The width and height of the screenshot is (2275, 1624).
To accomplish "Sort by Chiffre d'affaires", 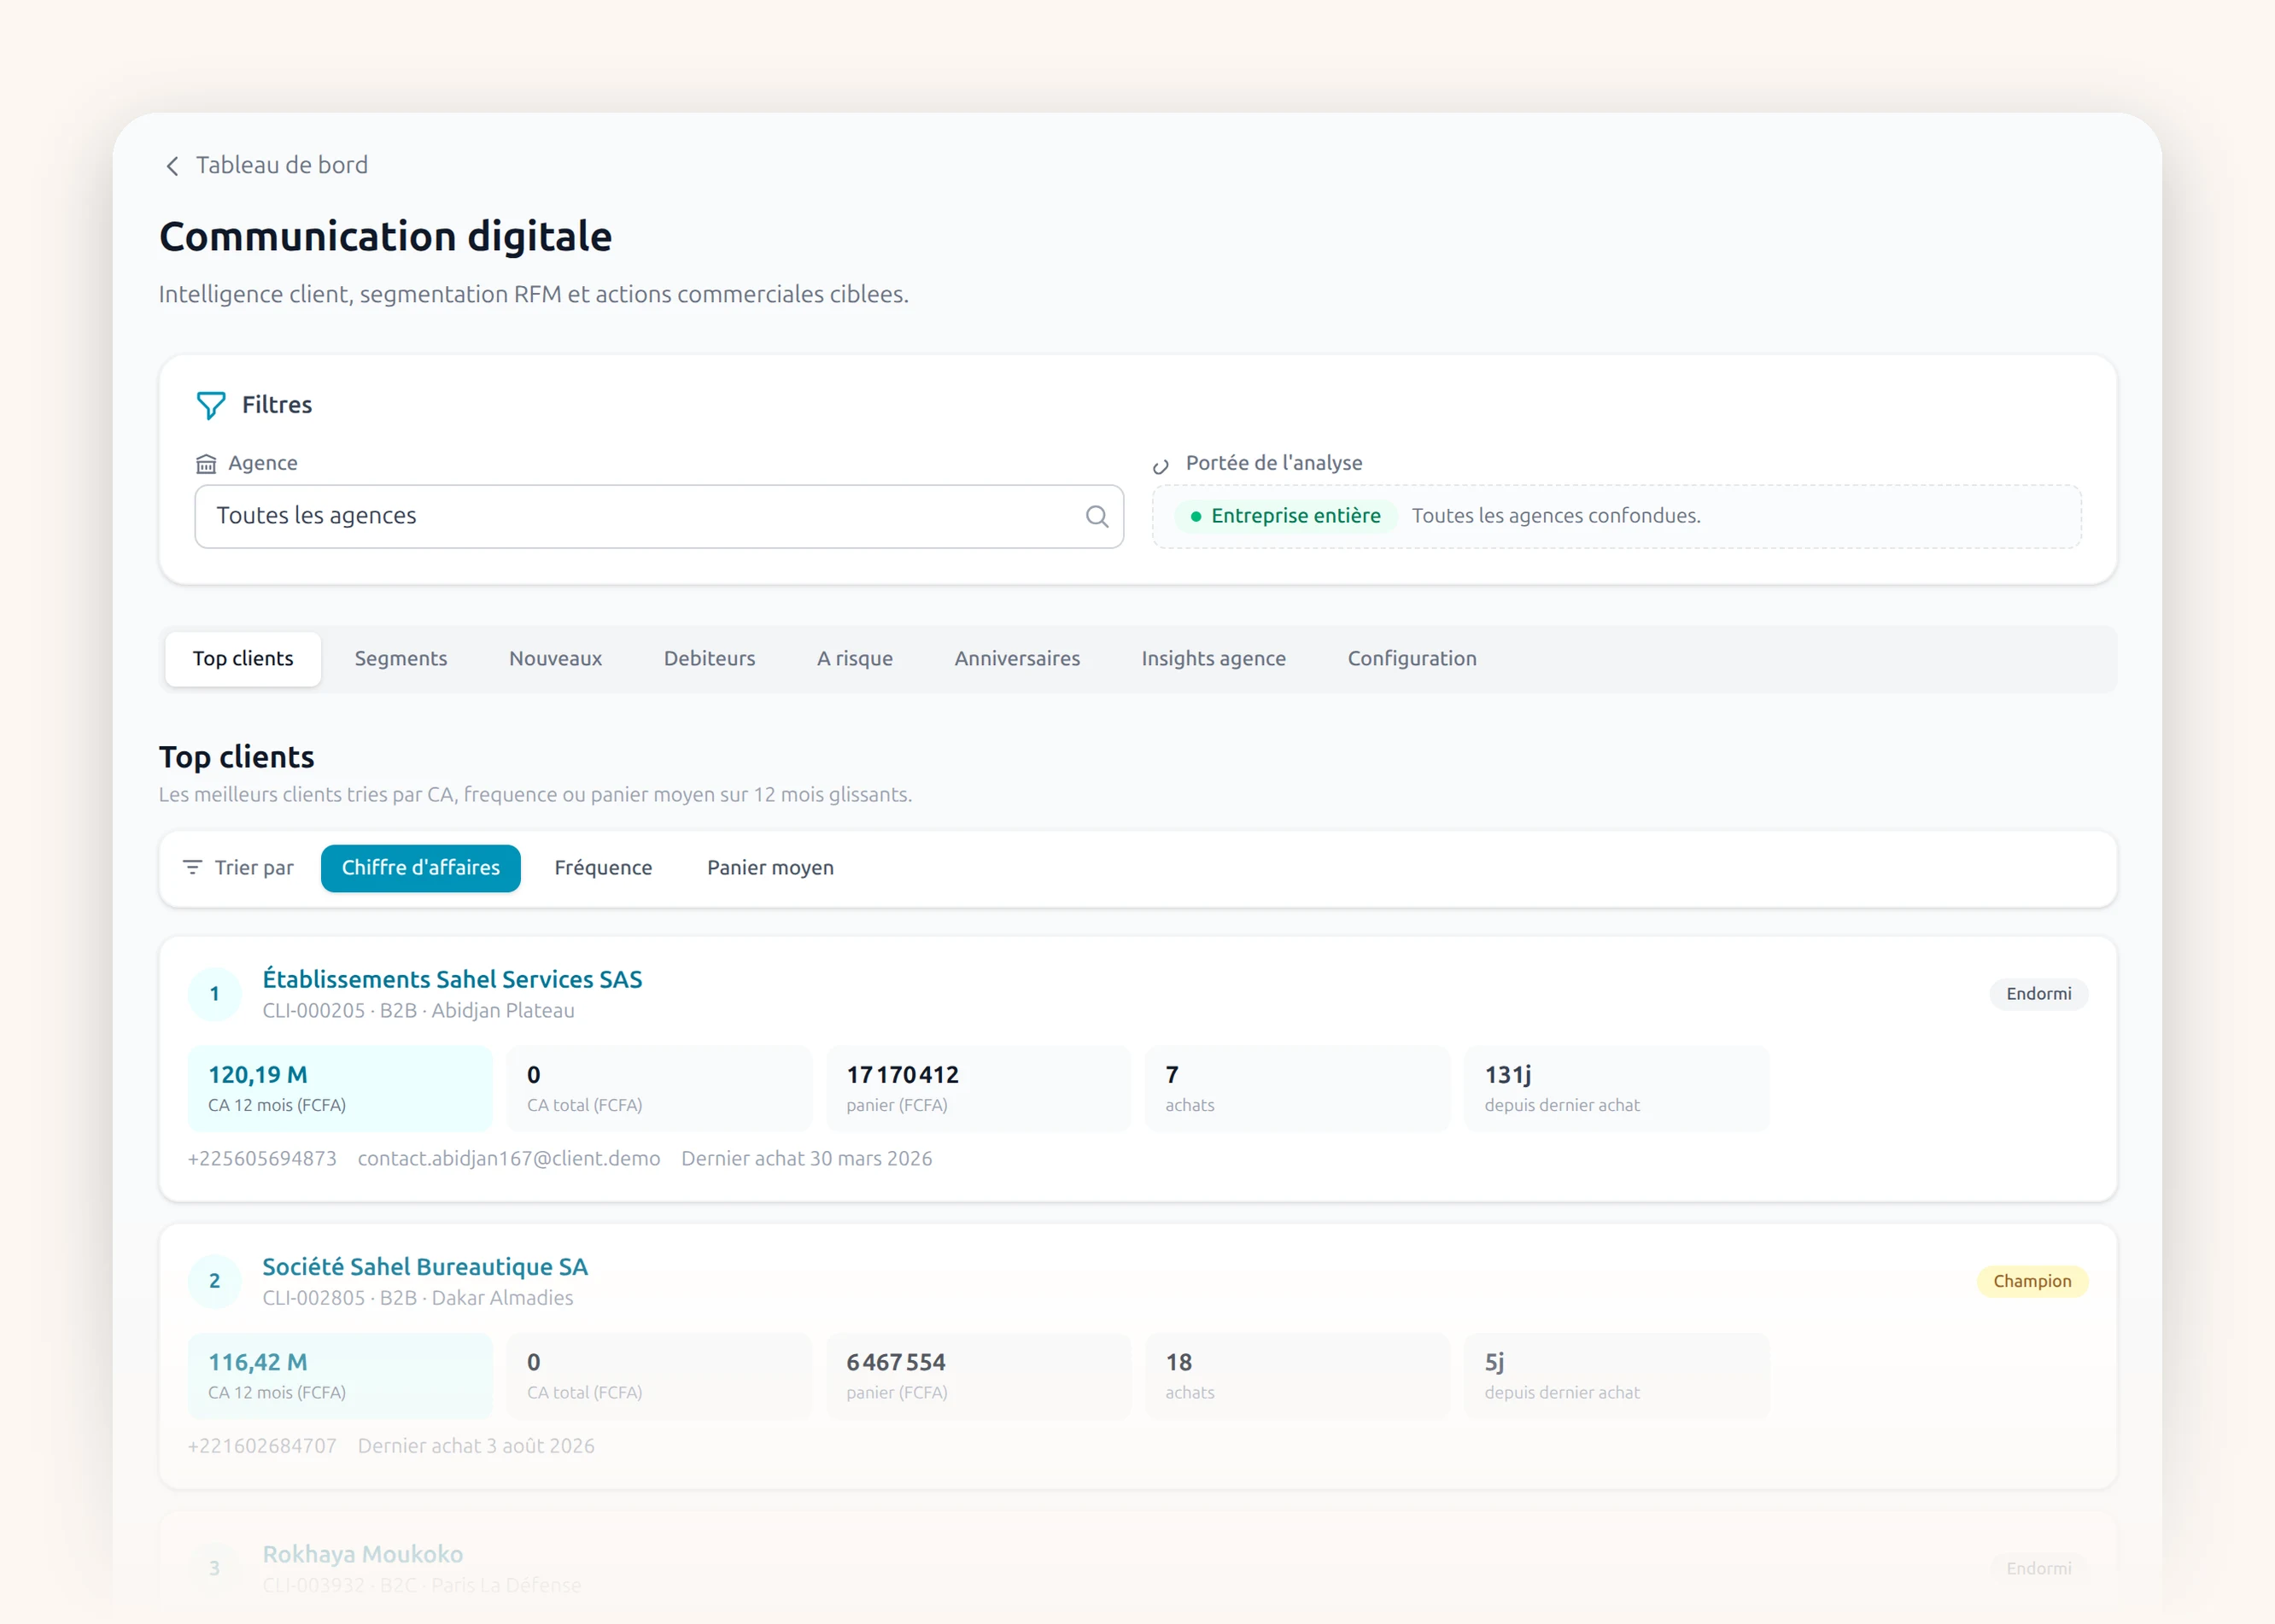I will (x=421, y=868).
